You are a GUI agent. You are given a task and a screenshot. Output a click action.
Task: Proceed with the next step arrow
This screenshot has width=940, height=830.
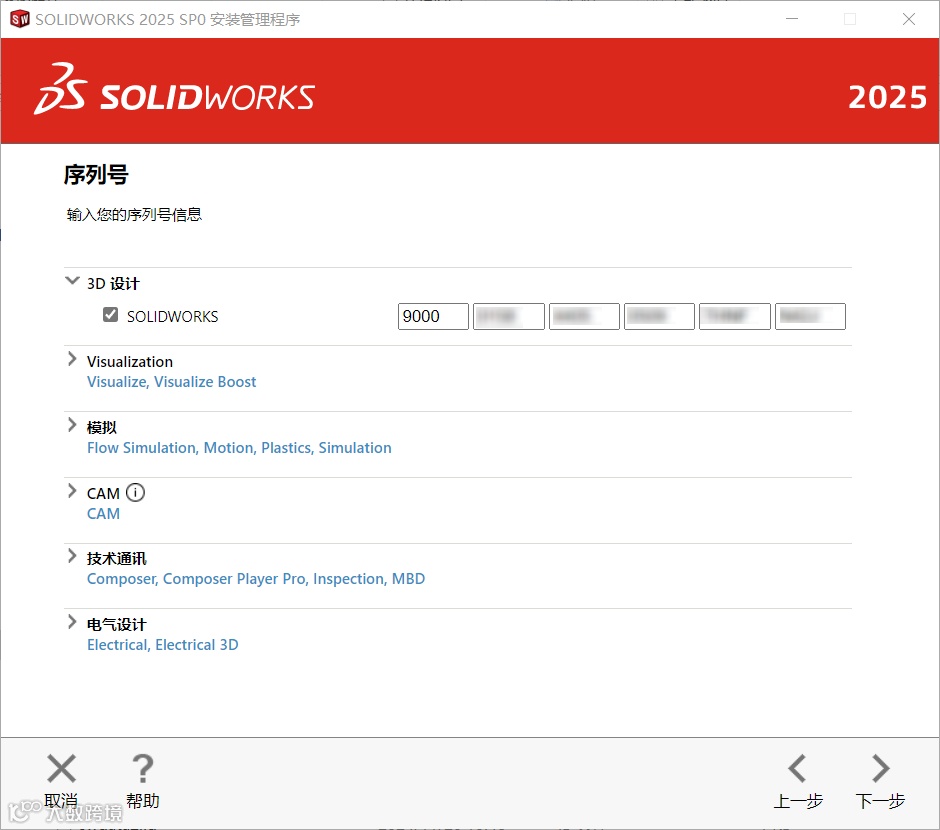(880, 768)
